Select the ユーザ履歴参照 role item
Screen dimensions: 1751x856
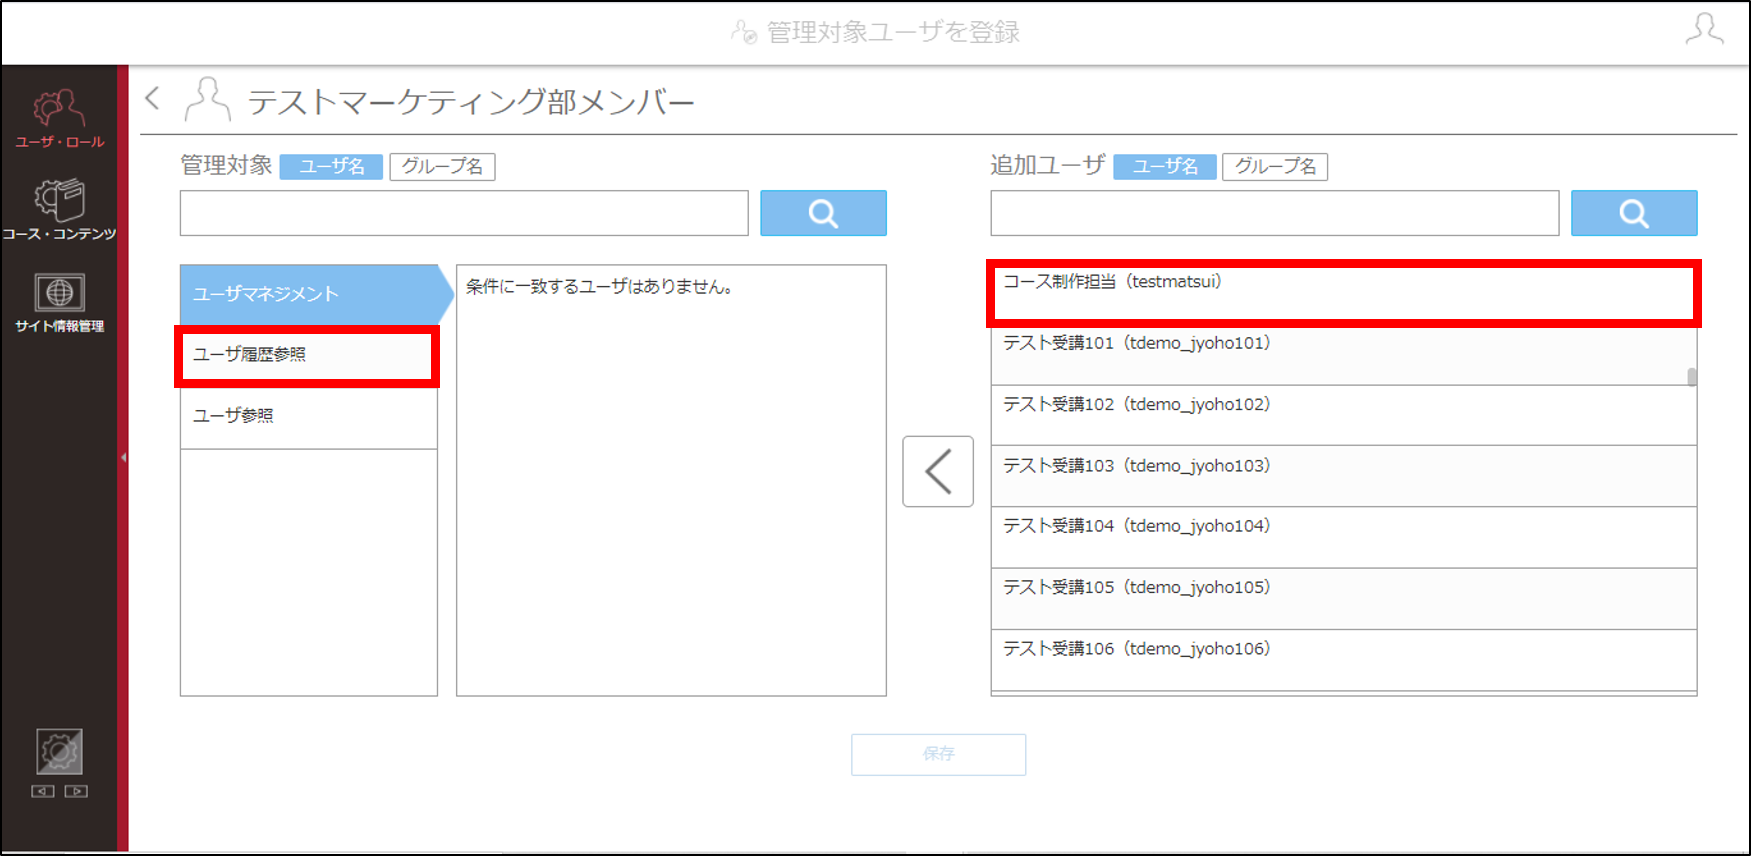click(308, 356)
